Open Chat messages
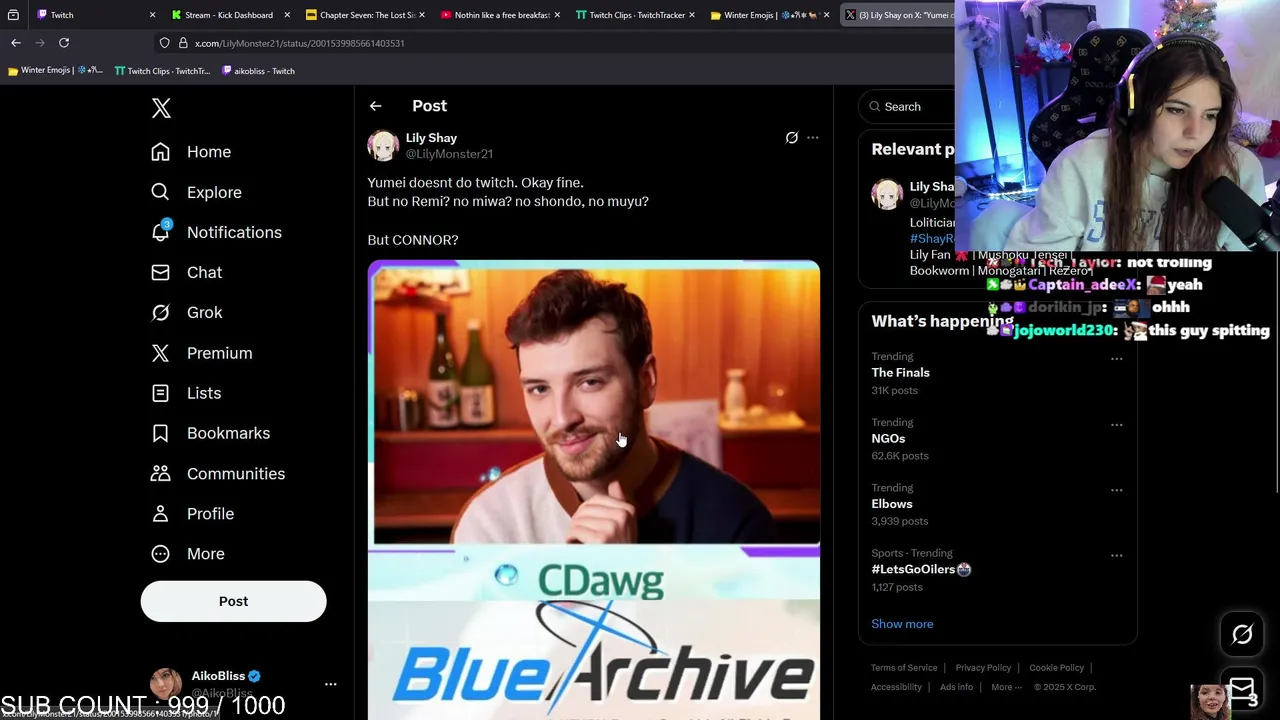Viewport: 1280px width, 720px height. click(x=186, y=272)
